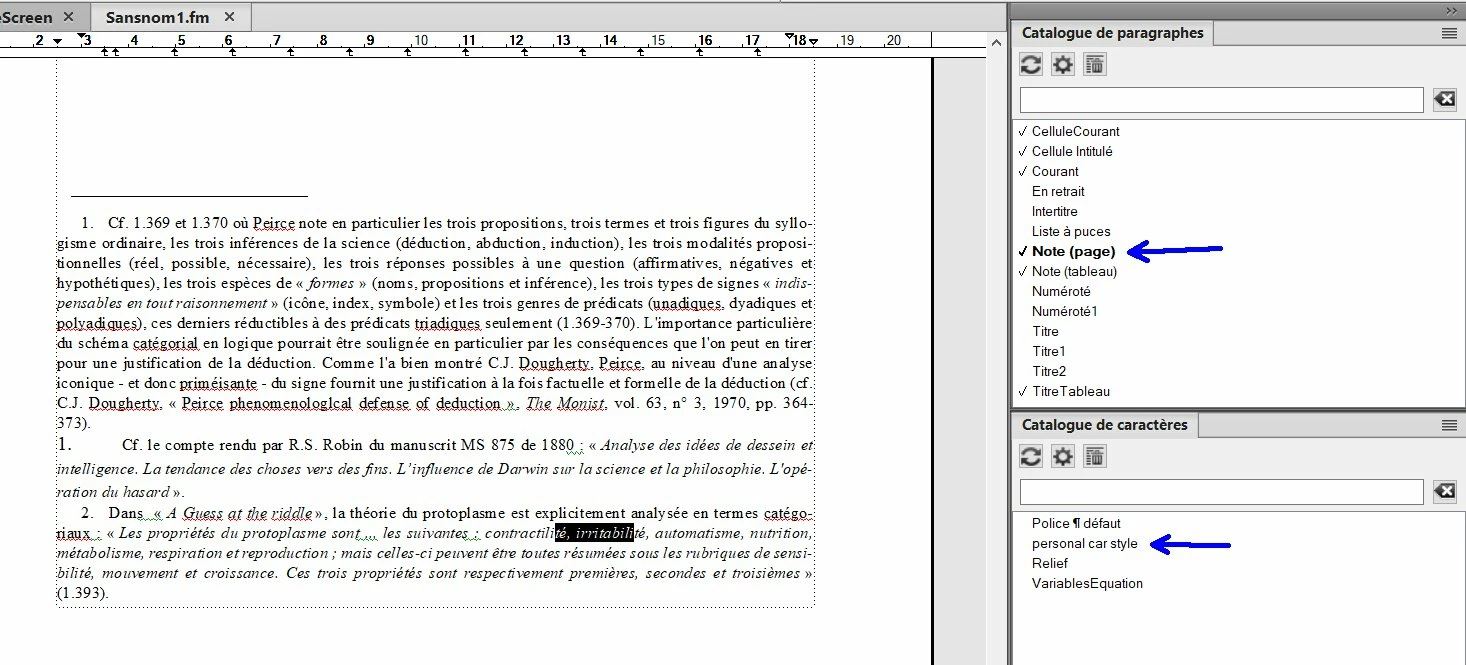Click delete format icon in character catalog
Screen dimensions: 1466x665
pos(1095,457)
